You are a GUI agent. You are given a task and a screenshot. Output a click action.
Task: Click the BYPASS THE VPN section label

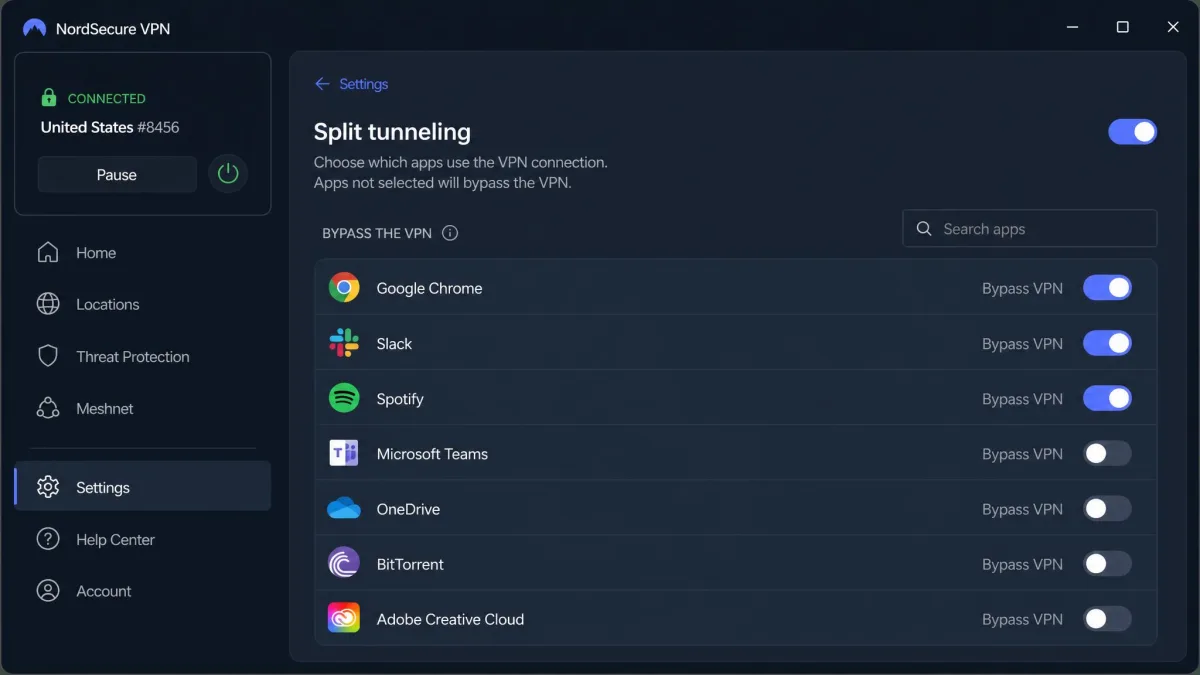(x=377, y=233)
